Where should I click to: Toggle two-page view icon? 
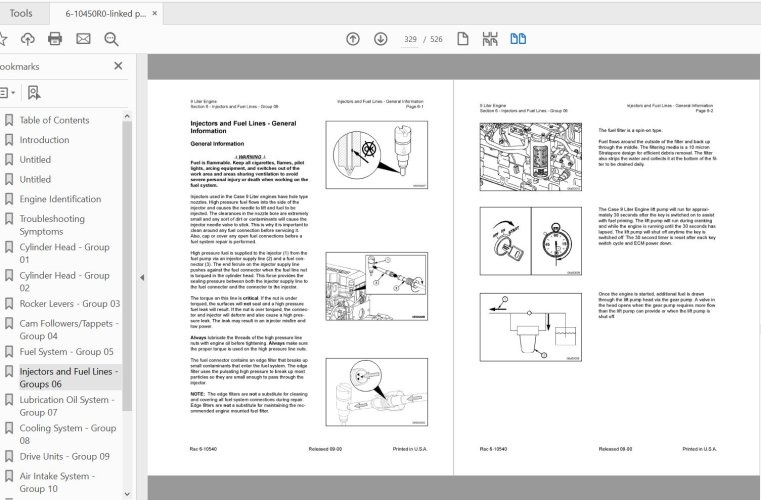click(x=518, y=39)
